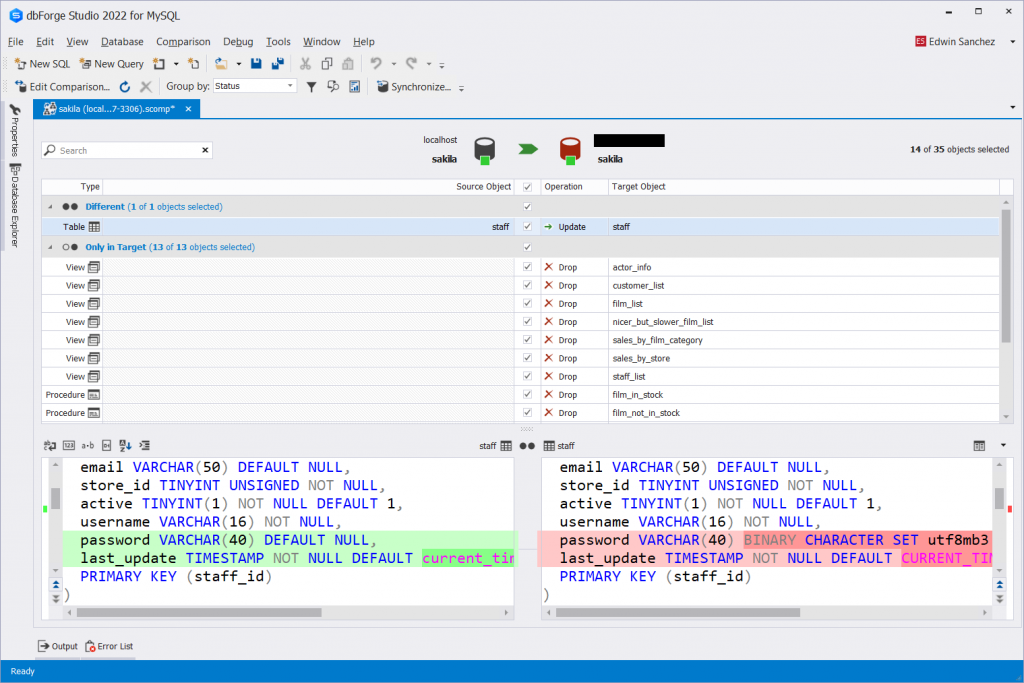Click the Undo arrow icon
The image size is (1024, 683).
pos(376,64)
